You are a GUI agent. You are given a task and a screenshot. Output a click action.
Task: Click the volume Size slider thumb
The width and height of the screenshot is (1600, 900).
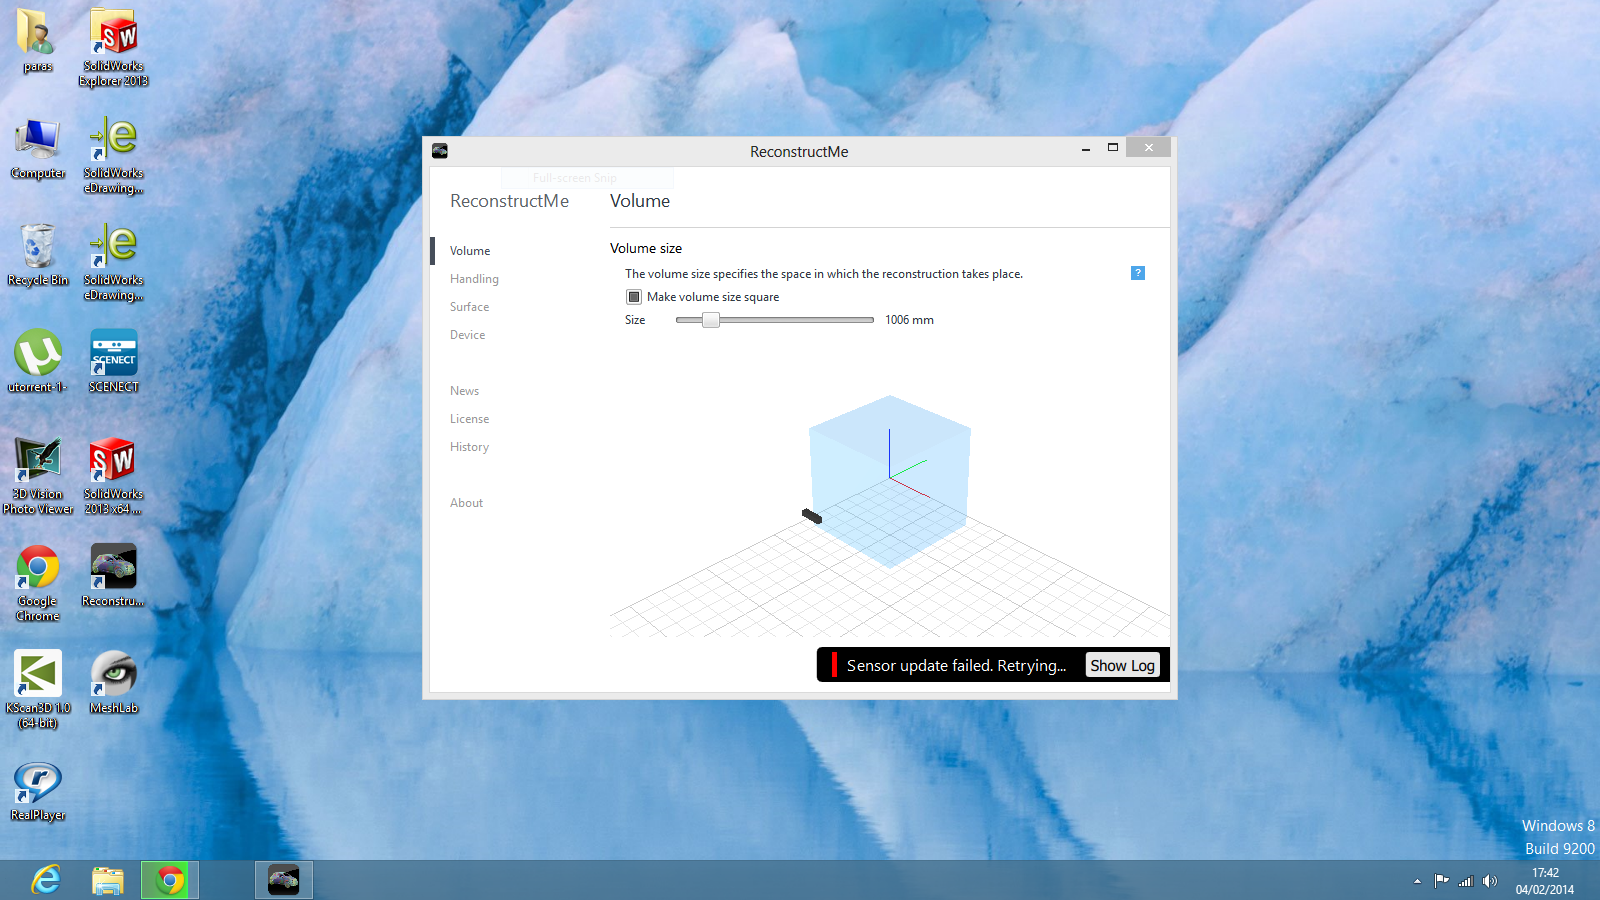(x=710, y=320)
